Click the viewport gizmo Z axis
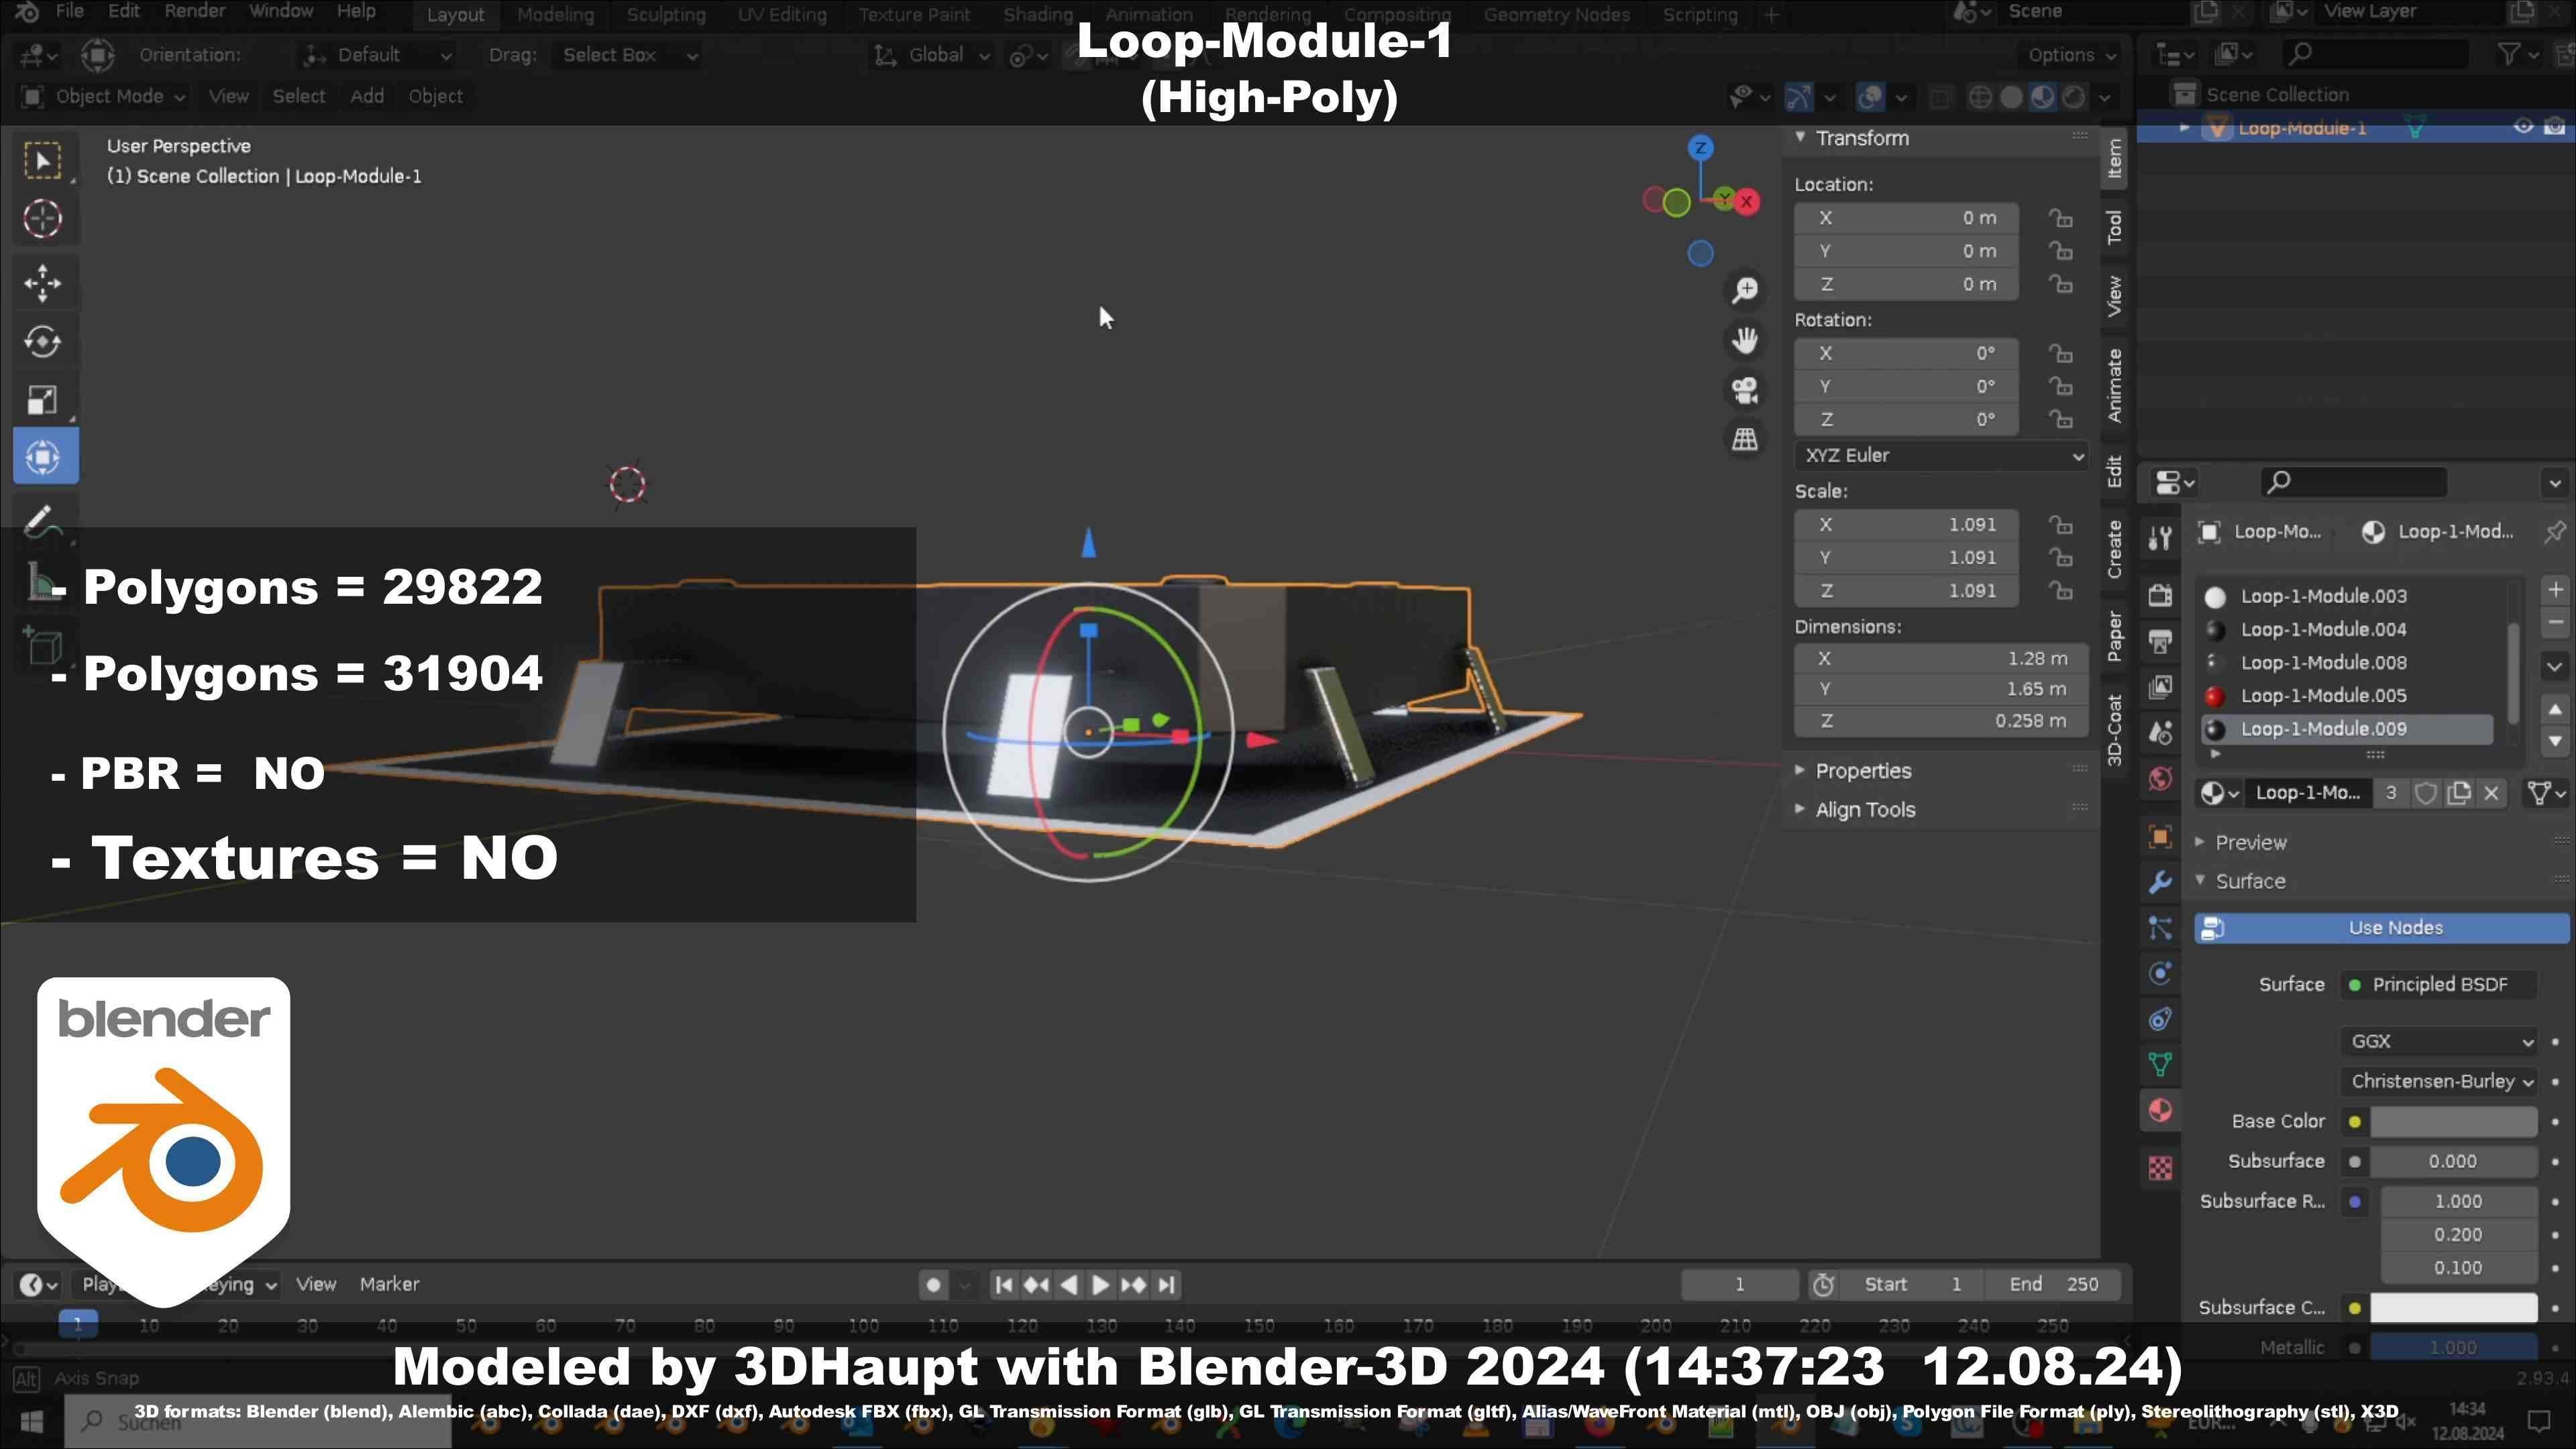Screen dimensions: 2576x1449 [1700, 148]
